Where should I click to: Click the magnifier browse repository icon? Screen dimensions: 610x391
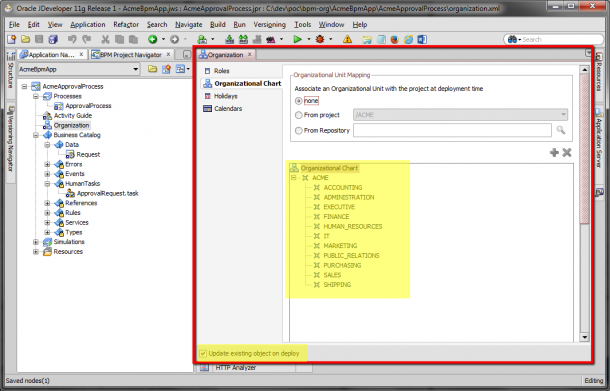(x=561, y=130)
